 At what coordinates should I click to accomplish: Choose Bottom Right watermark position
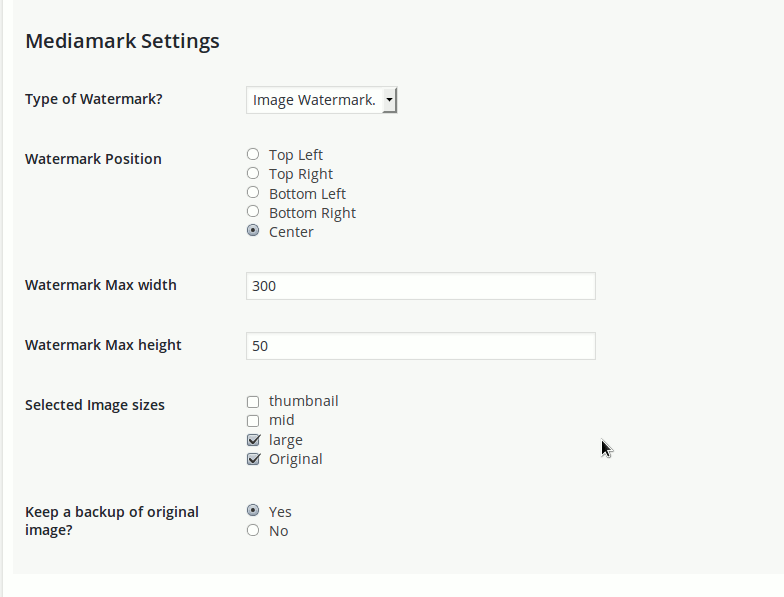click(x=253, y=211)
